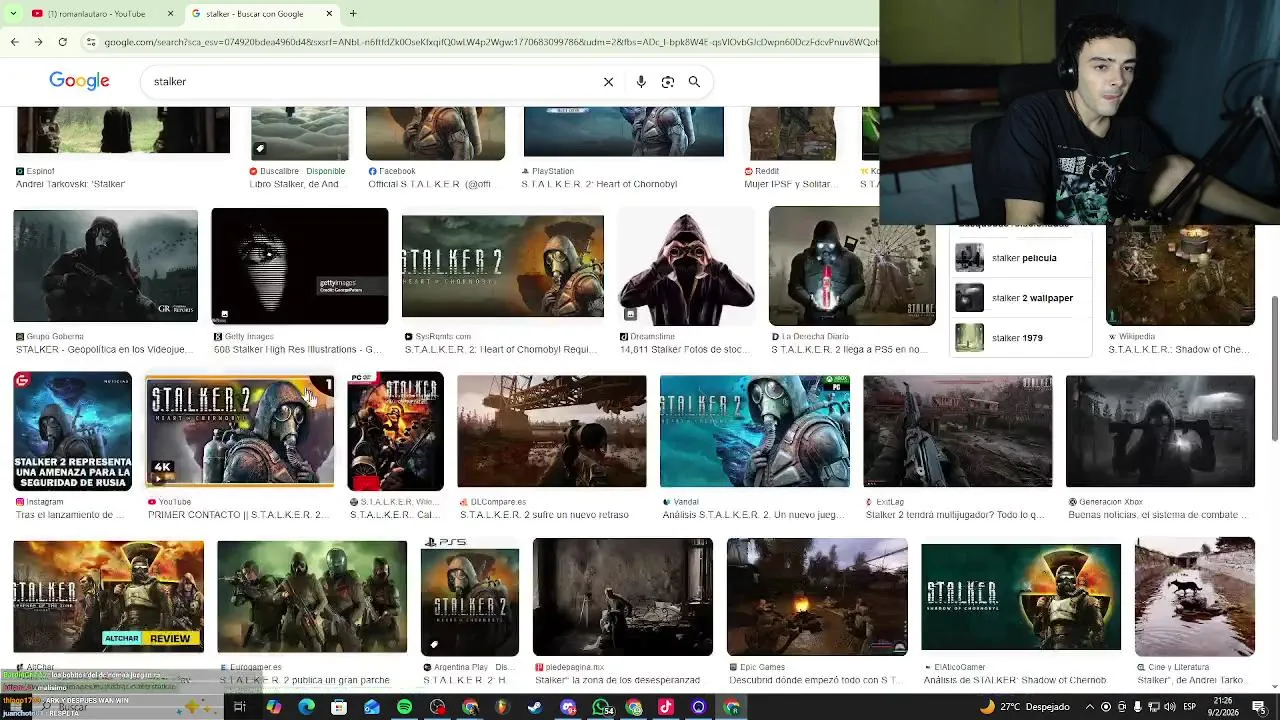
Task: Open YouTube PRIMER CONTACTO STALKER 2 thumbnail
Action: pos(240,432)
